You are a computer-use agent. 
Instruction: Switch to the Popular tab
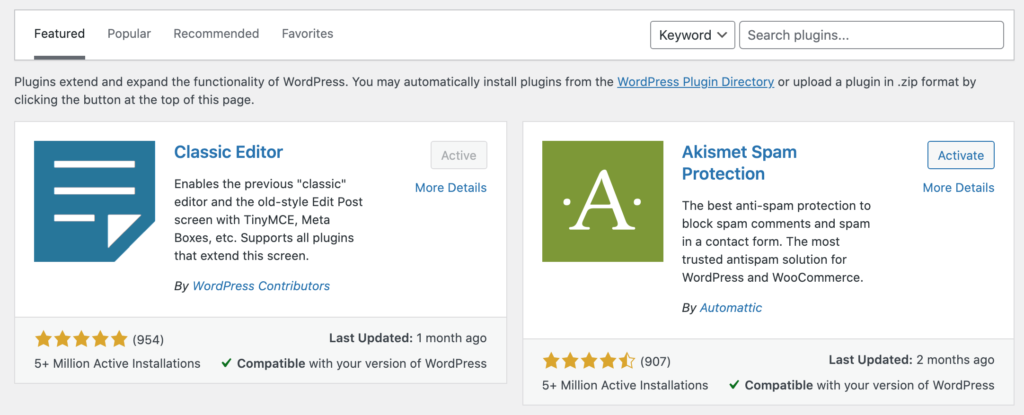click(129, 34)
